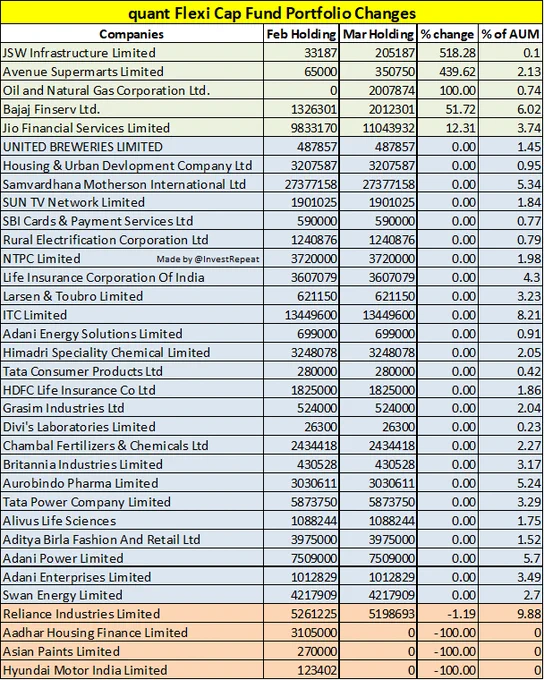Select 'Aditya Birla Fashion And Retail Ltd' cell
Screen dimensions: 544x680
(x=132, y=539)
